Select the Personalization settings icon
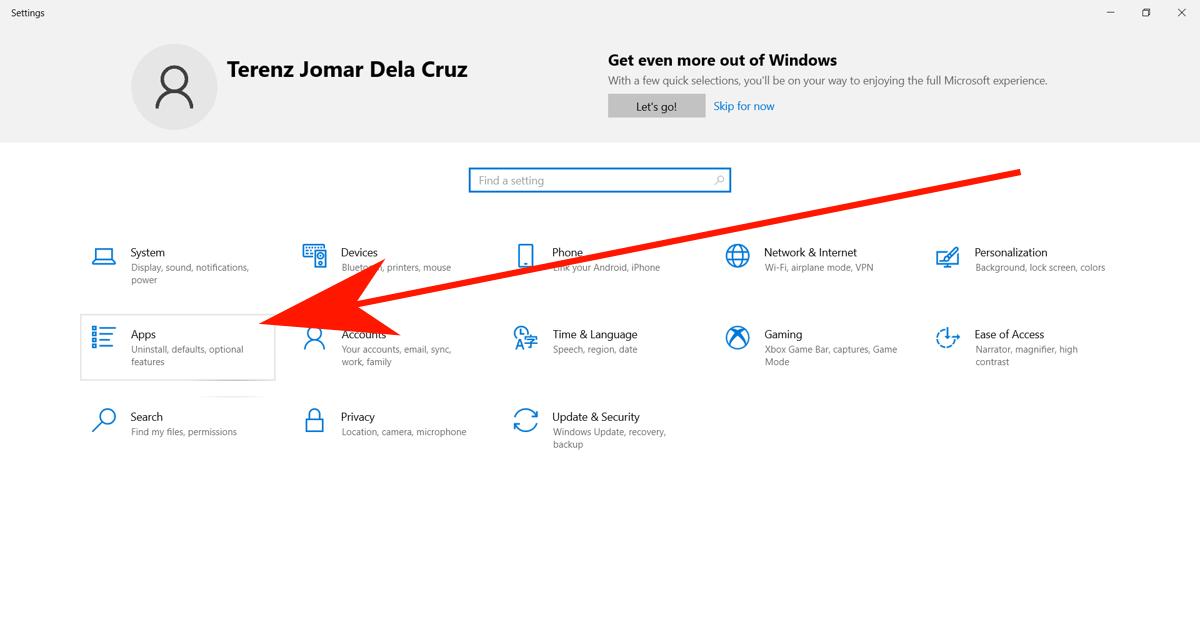 (x=946, y=256)
